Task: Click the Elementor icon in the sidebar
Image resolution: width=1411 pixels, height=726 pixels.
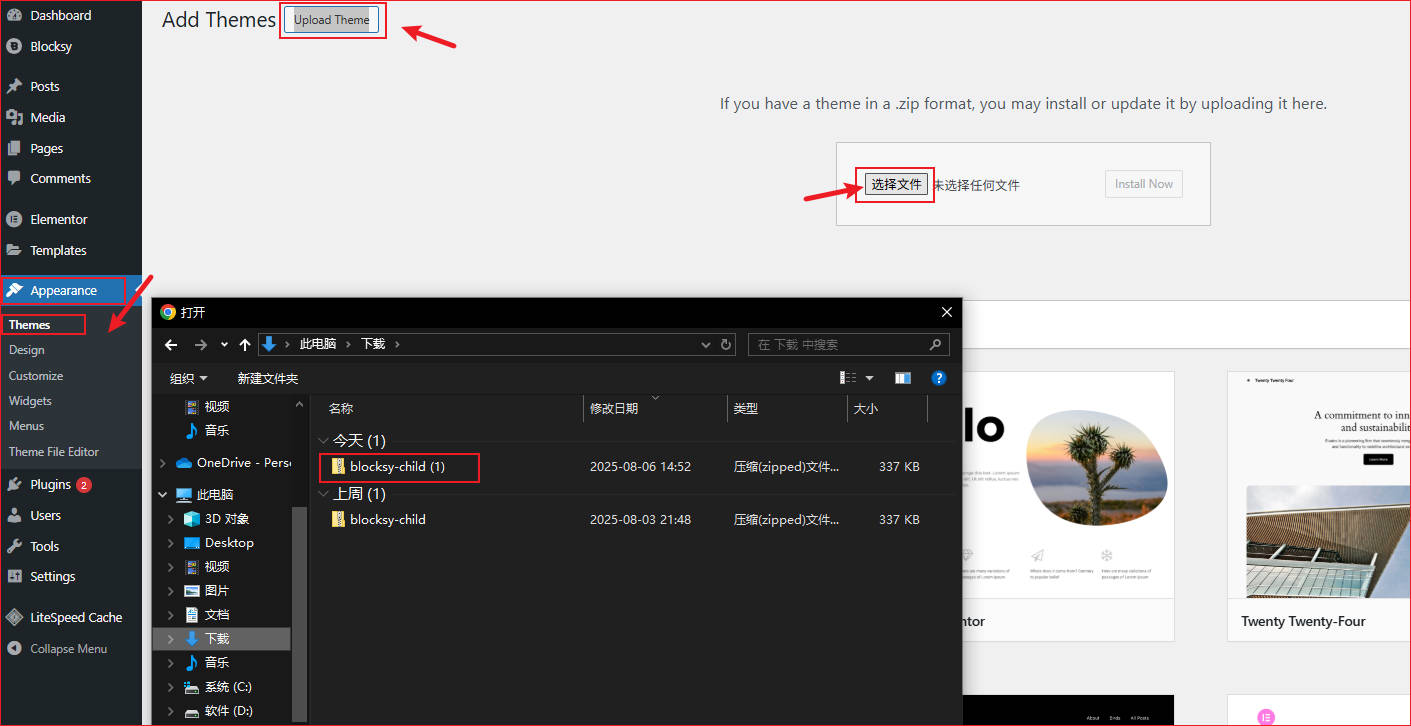Action: [14, 219]
